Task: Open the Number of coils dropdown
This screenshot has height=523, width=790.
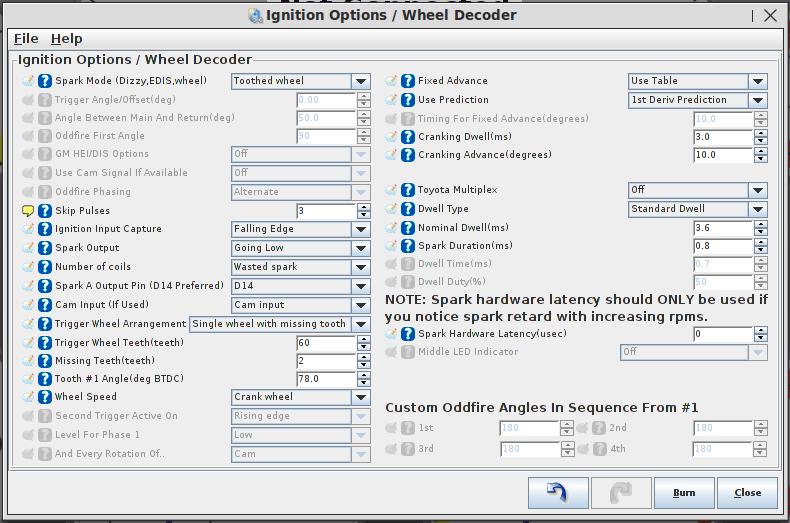Action: pos(300,267)
